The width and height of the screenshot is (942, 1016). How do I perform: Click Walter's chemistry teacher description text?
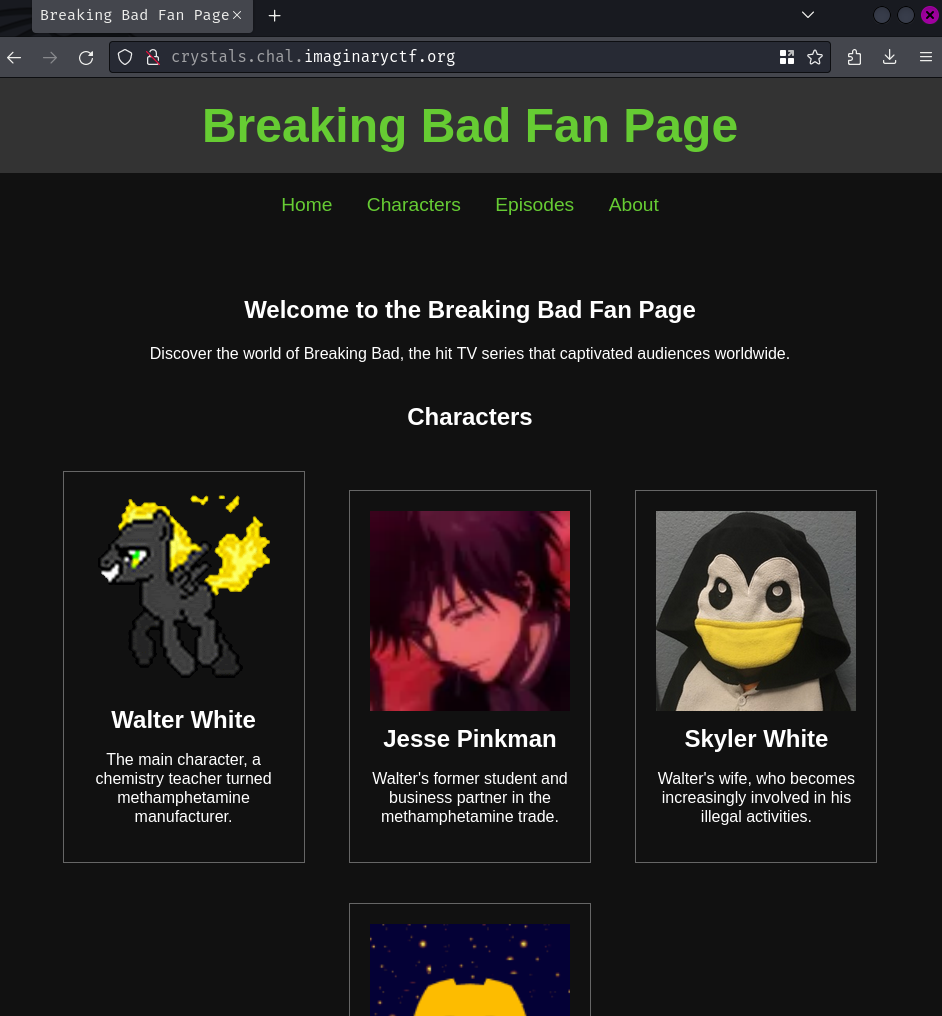(x=183, y=788)
